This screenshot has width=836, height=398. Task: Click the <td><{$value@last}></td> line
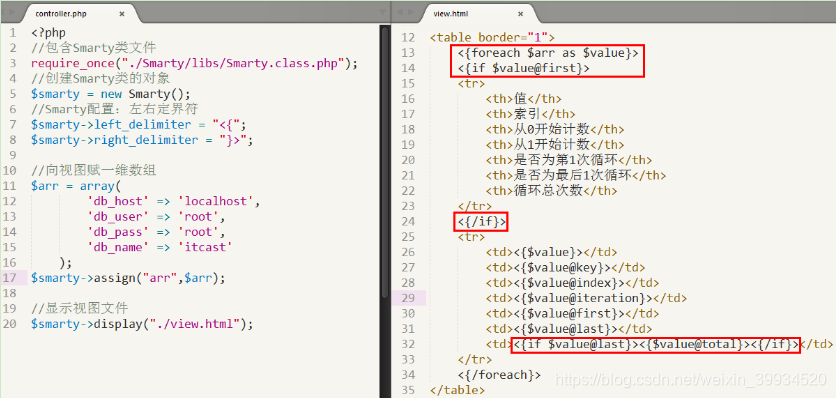(x=568, y=329)
